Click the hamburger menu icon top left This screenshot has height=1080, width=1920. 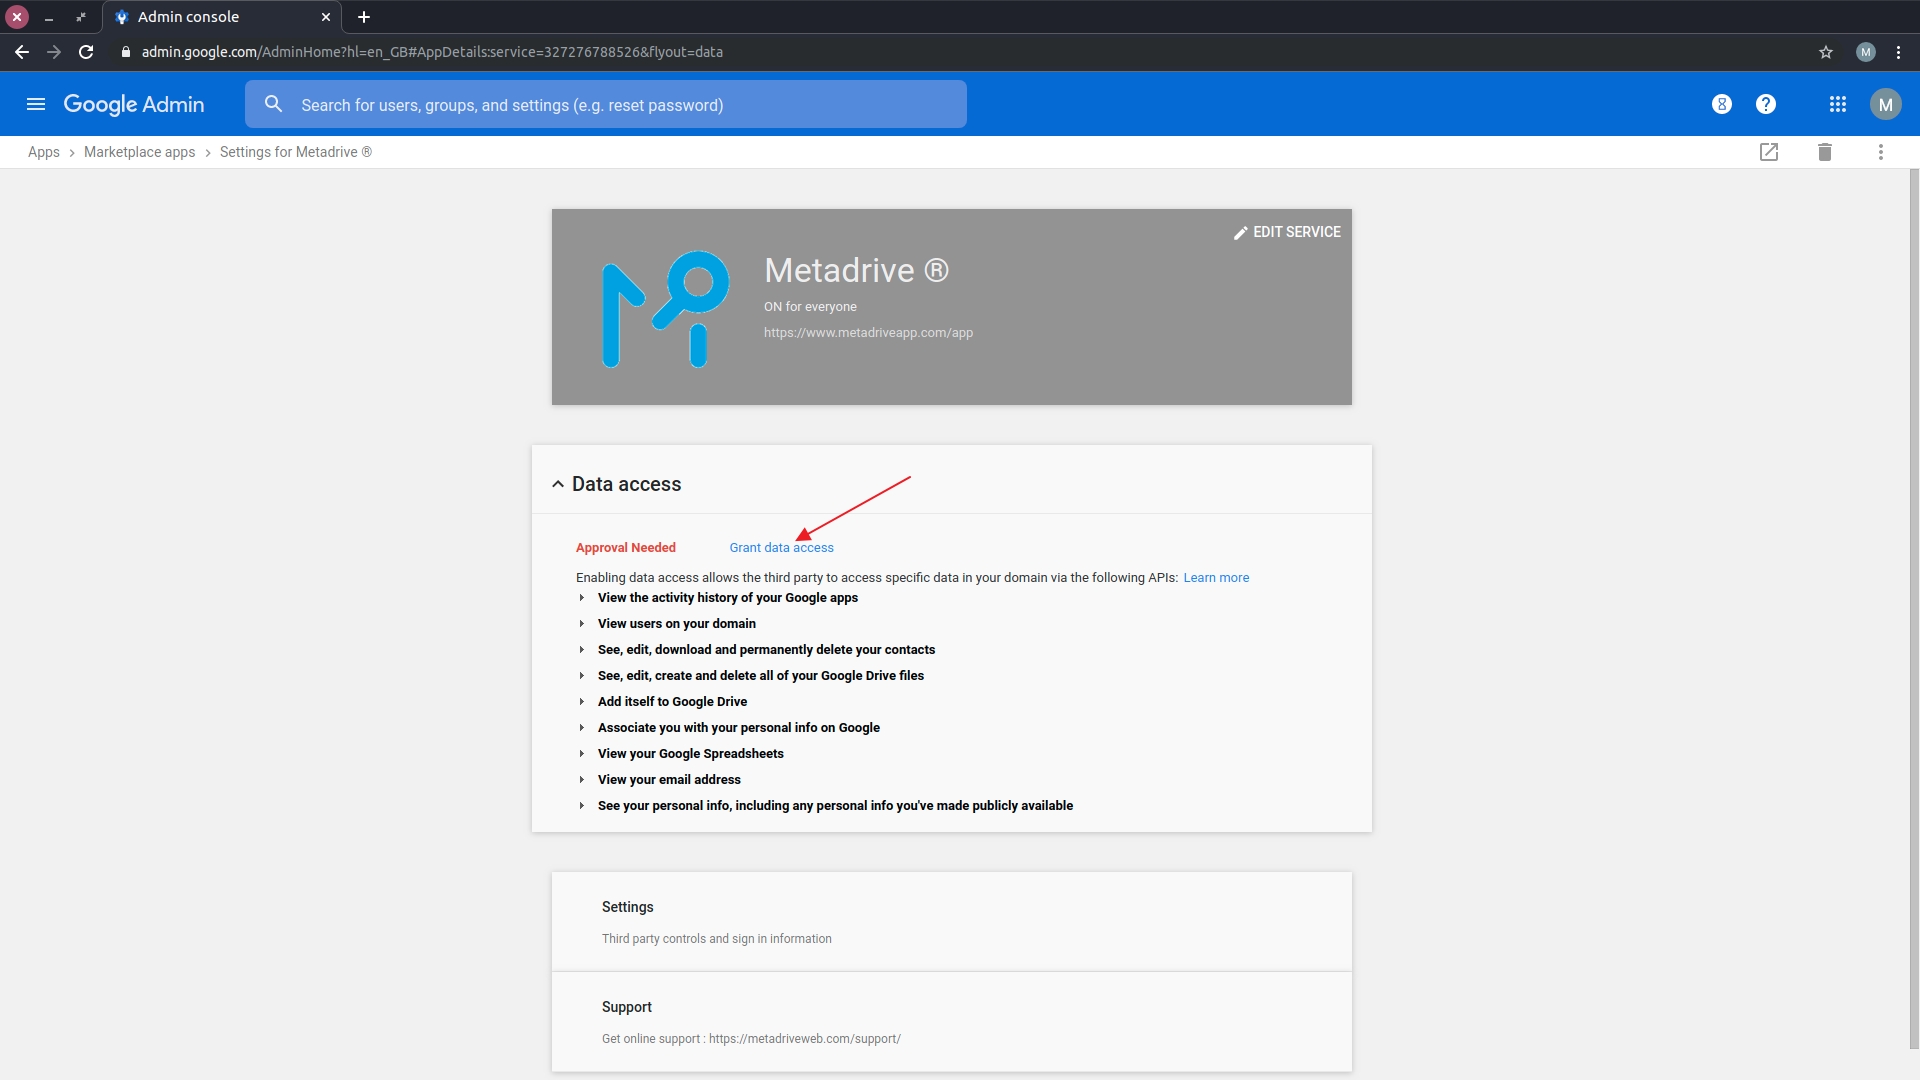click(x=34, y=104)
